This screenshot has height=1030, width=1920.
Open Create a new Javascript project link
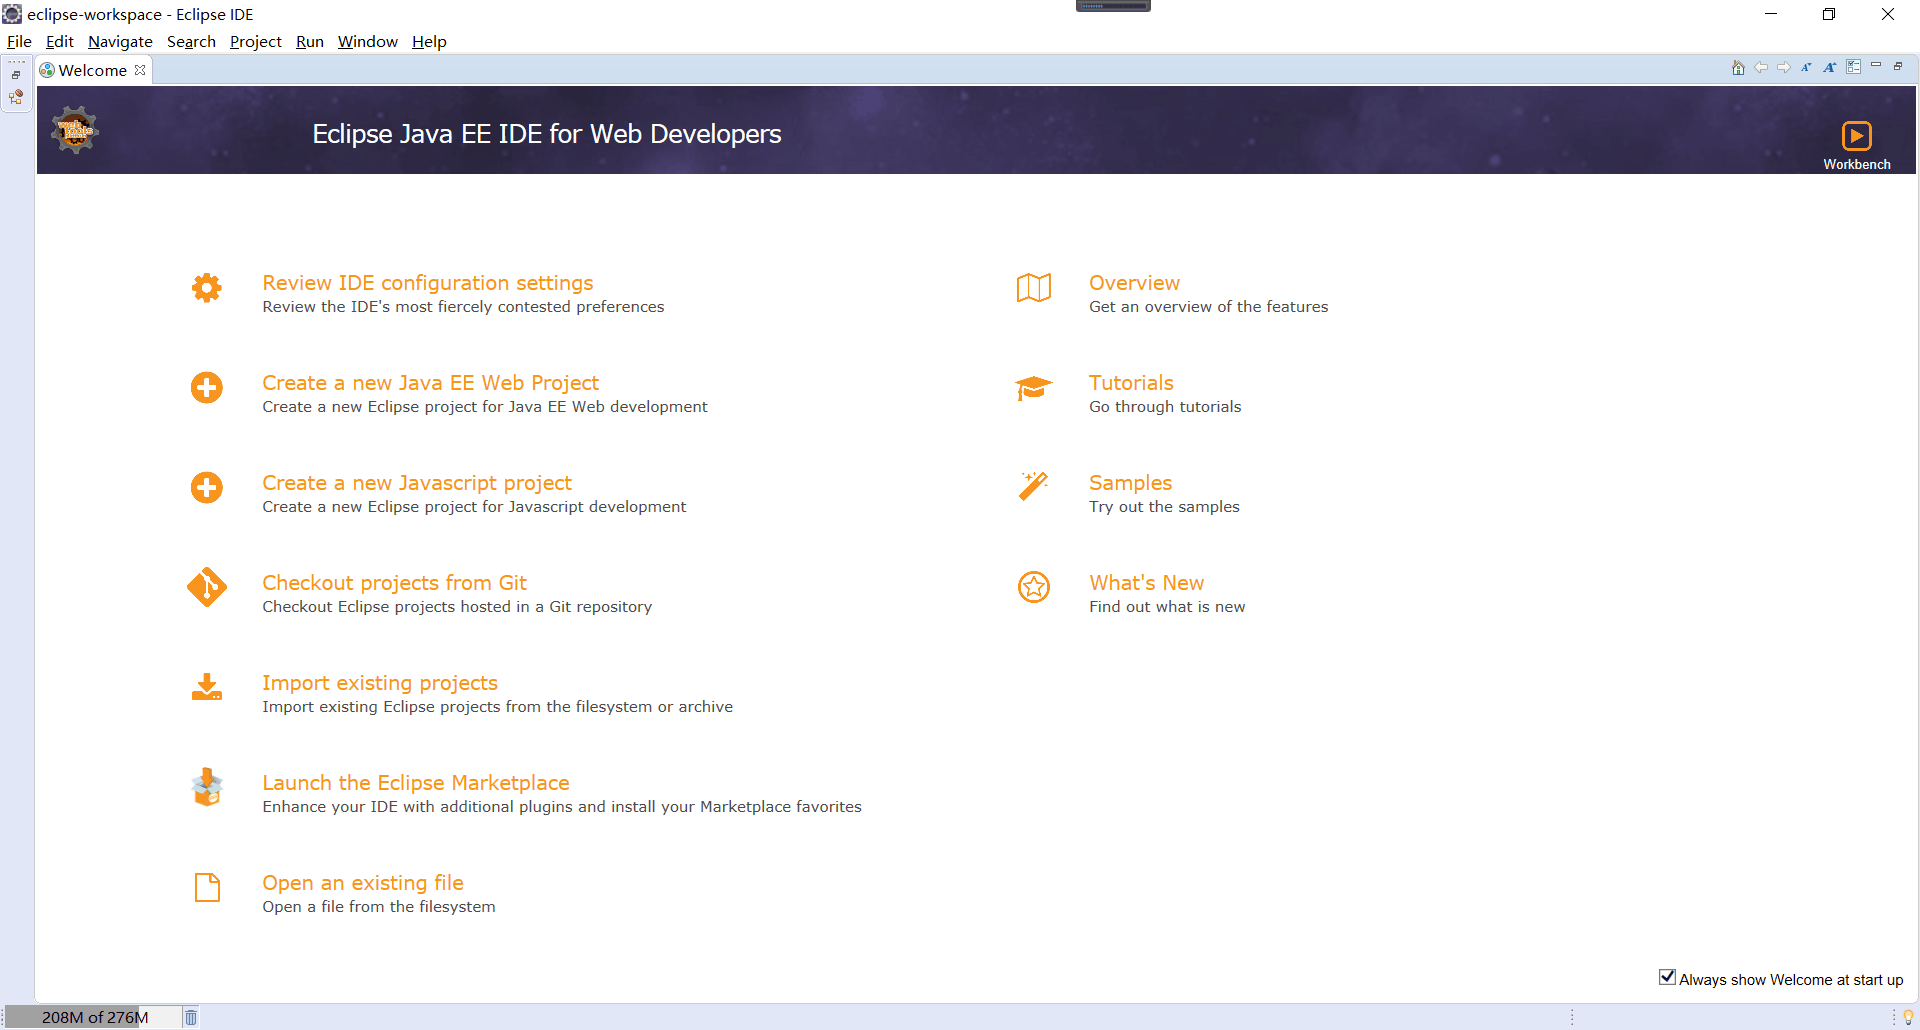417,483
